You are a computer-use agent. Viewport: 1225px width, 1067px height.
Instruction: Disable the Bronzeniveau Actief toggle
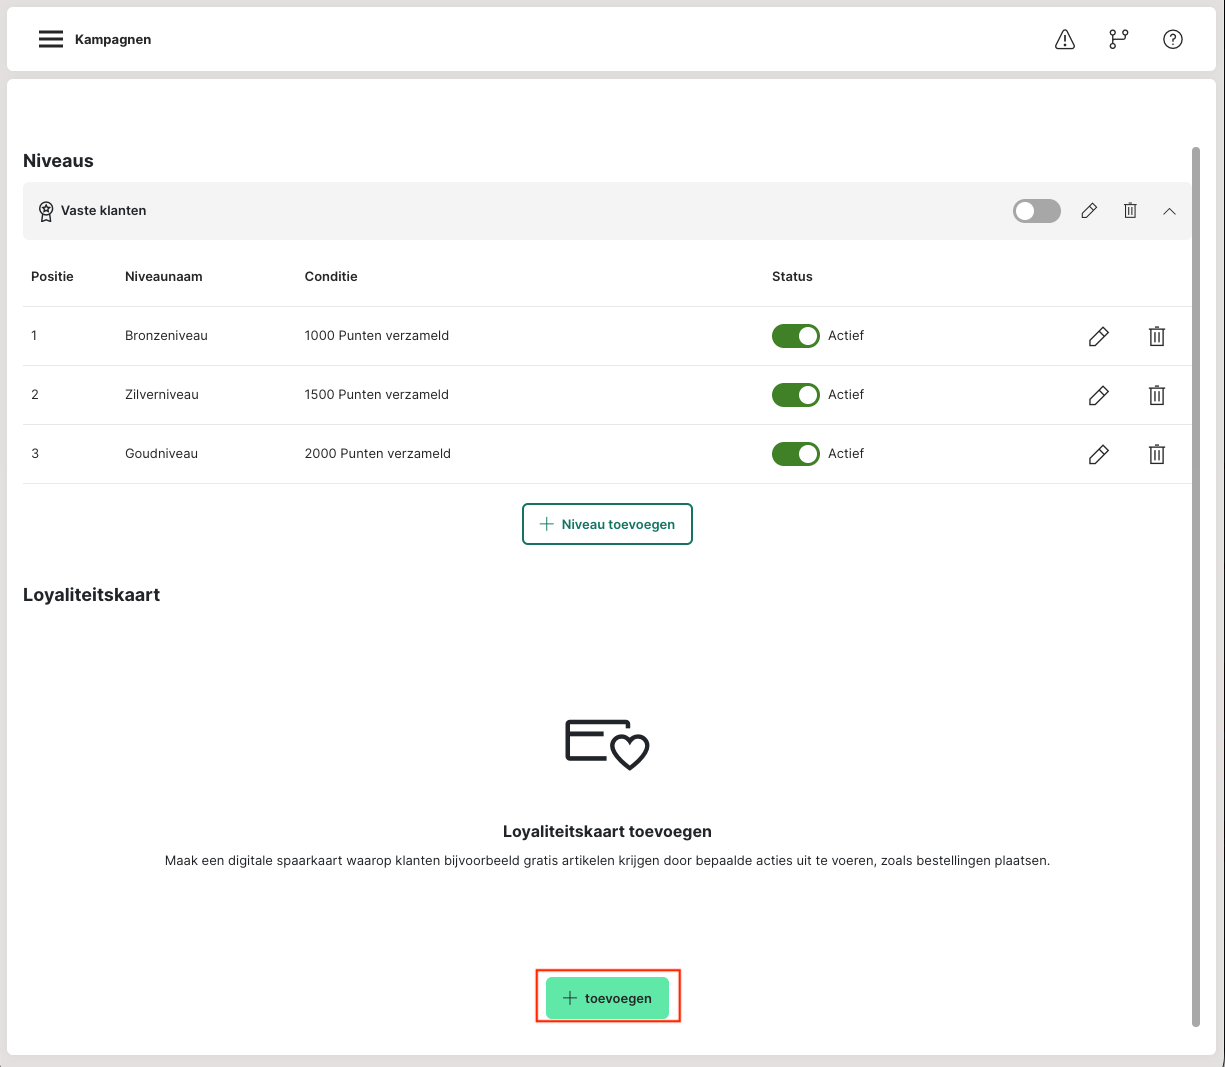795,336
